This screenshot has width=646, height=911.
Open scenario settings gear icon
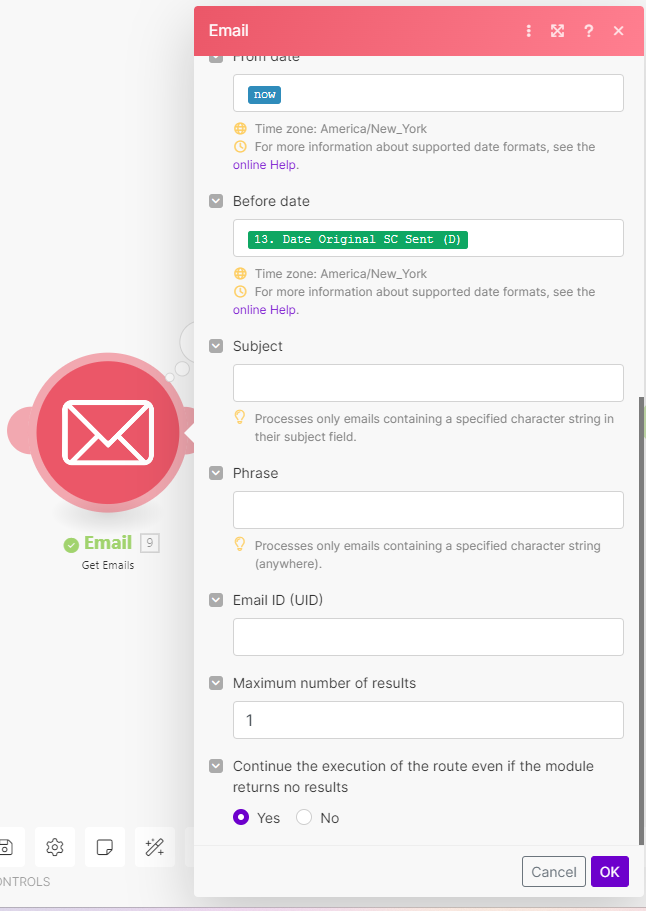coord(55,847)
